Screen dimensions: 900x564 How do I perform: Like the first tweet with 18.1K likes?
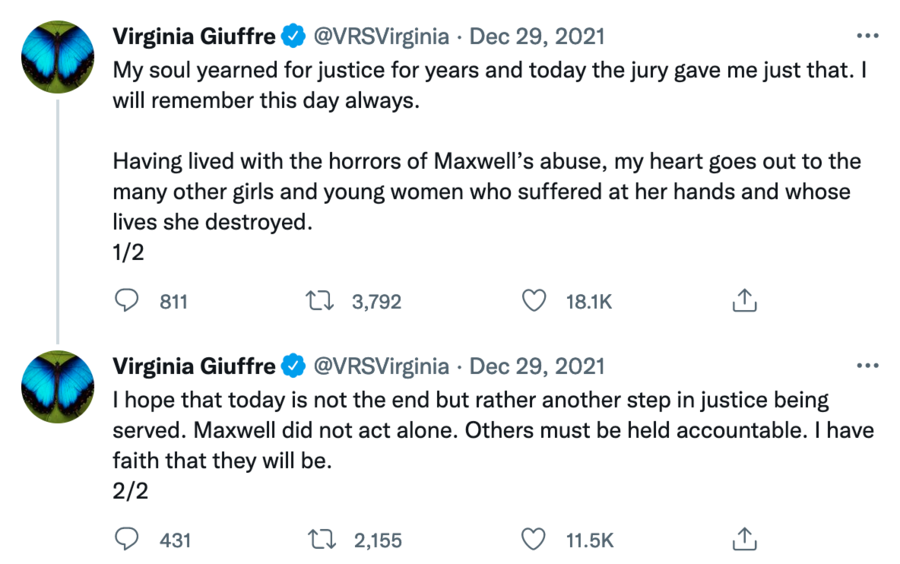pos(536,300)
